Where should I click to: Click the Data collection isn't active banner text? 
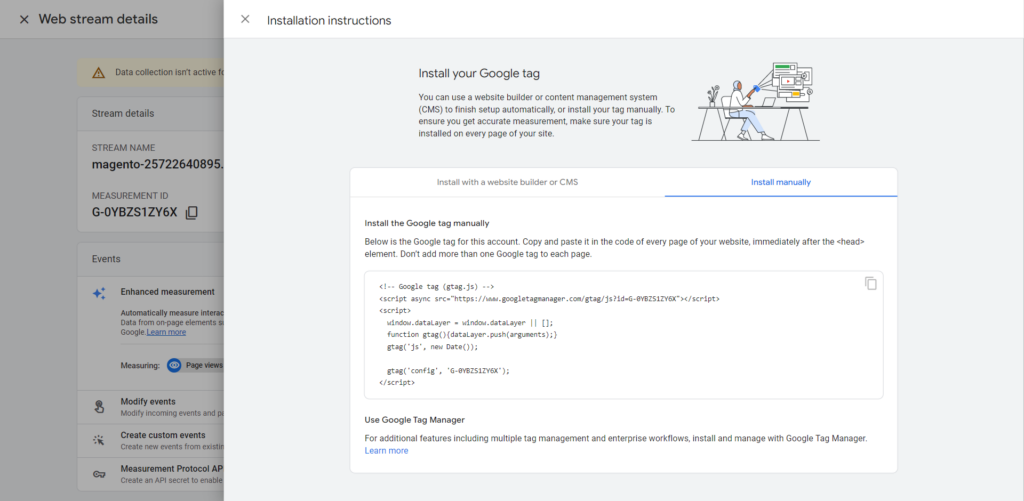pyautogui.click(x=170, y=73)
